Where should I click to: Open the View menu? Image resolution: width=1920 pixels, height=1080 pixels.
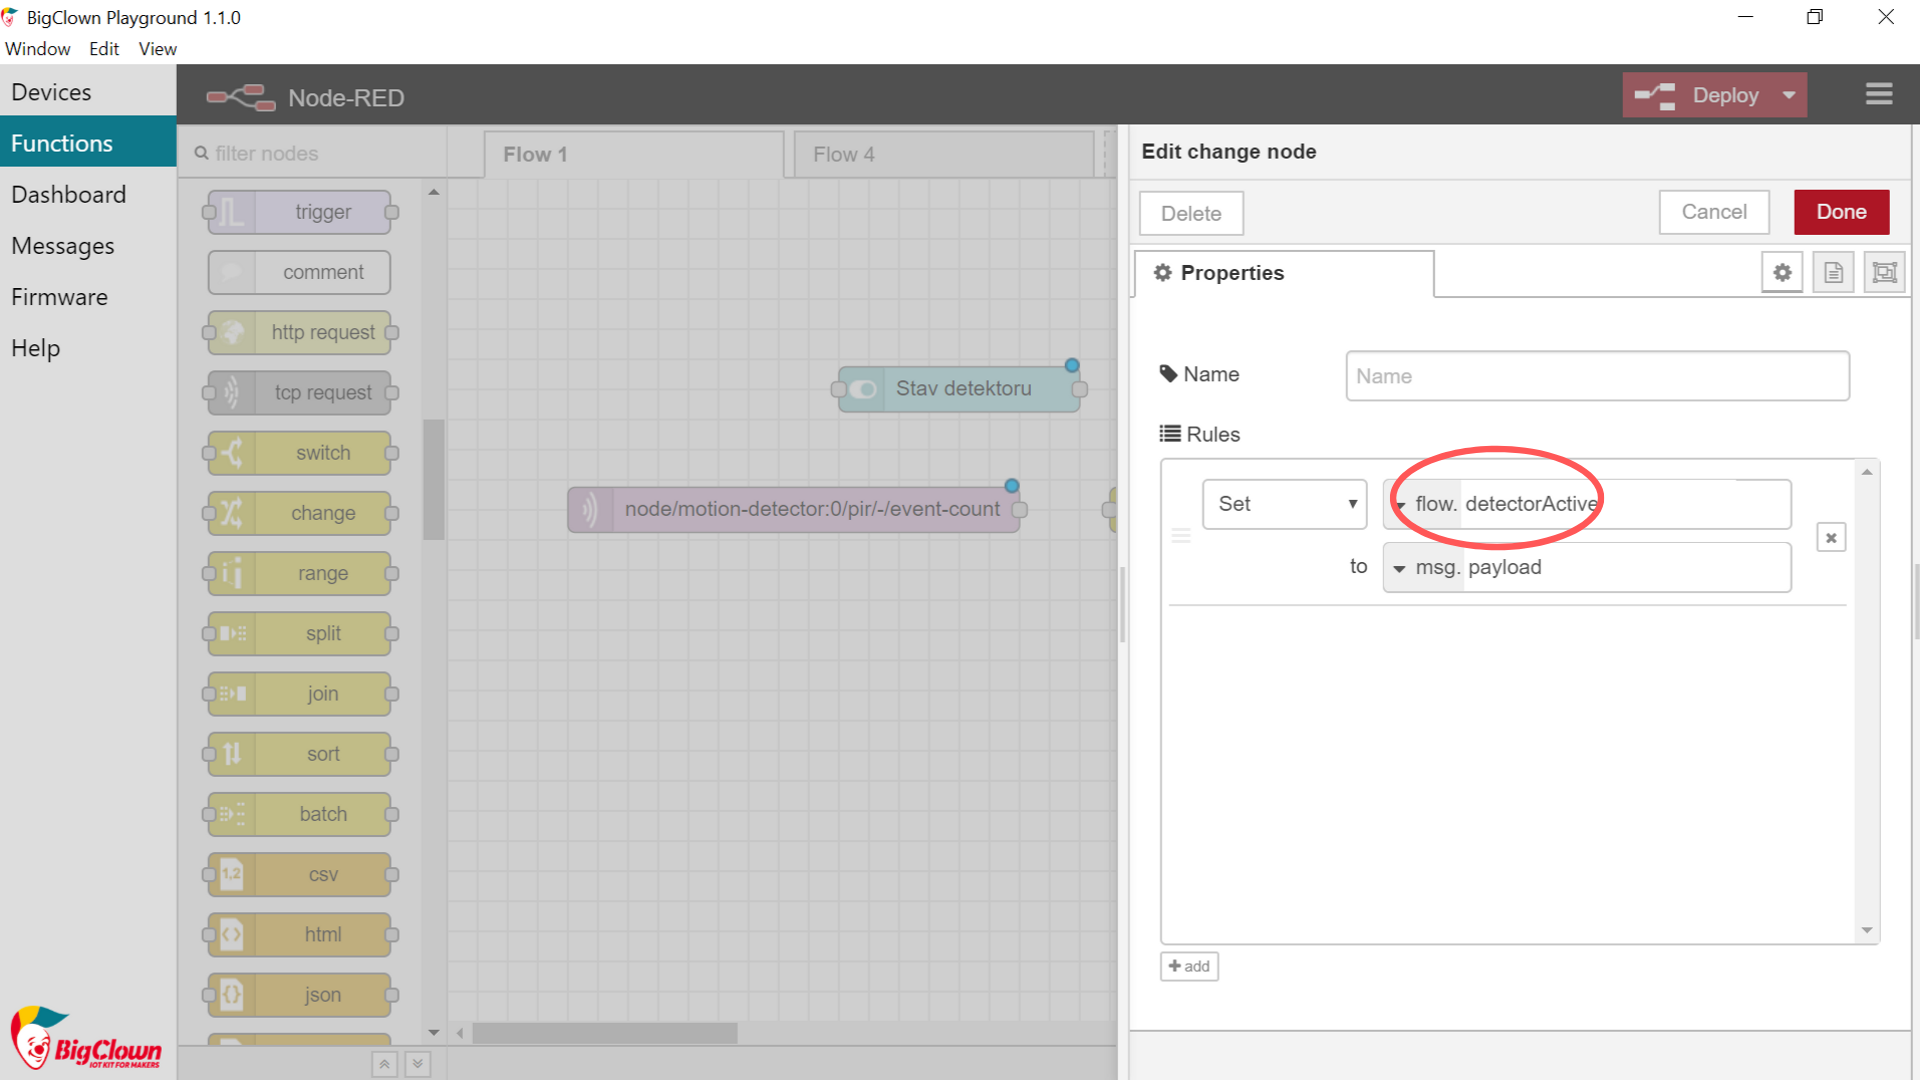coord(158,49)
